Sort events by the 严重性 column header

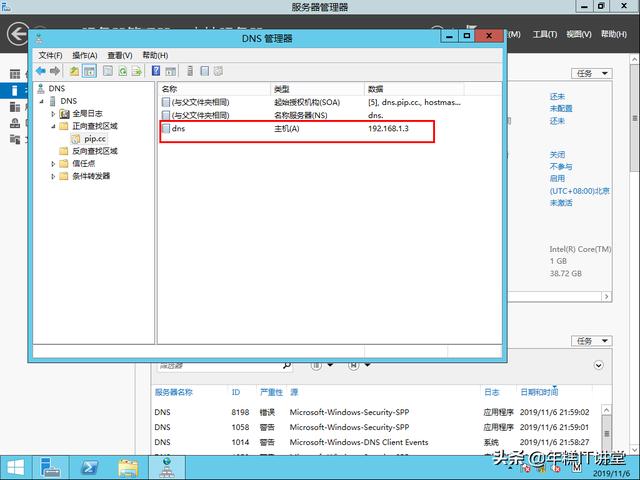click(x=271, y=392)
